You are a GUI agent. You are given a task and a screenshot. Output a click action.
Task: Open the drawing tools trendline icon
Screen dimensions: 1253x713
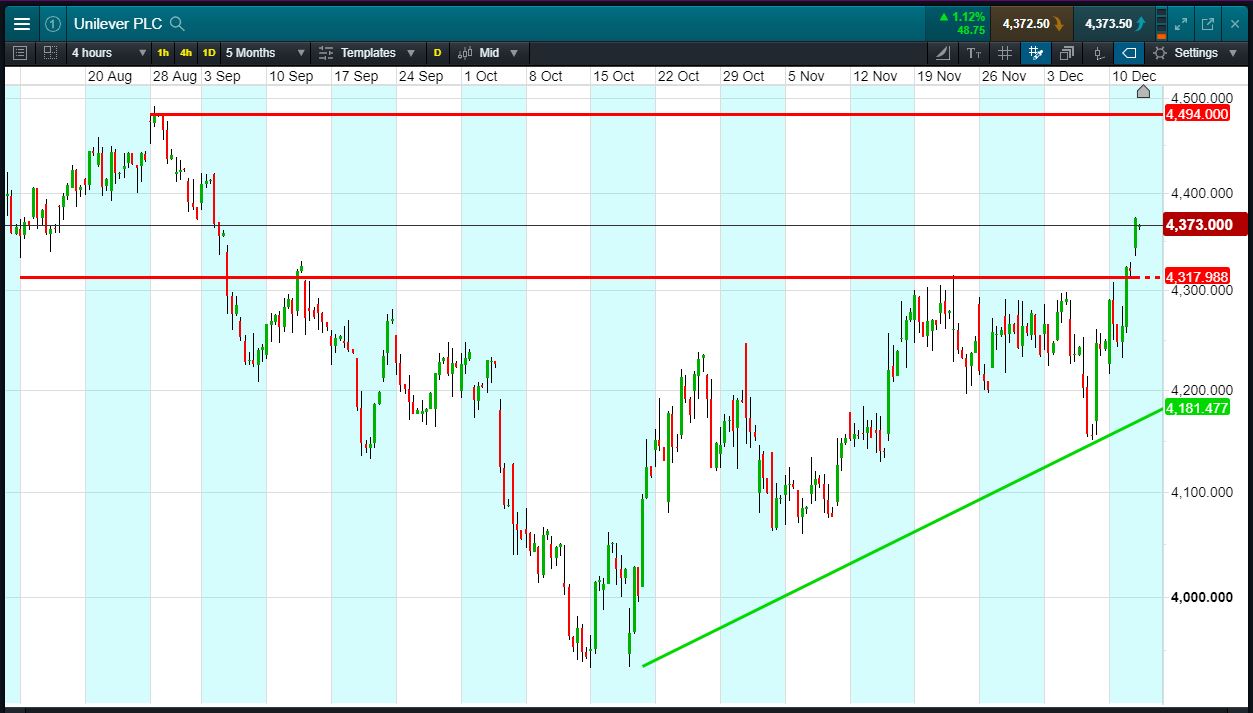click(943, 53)
